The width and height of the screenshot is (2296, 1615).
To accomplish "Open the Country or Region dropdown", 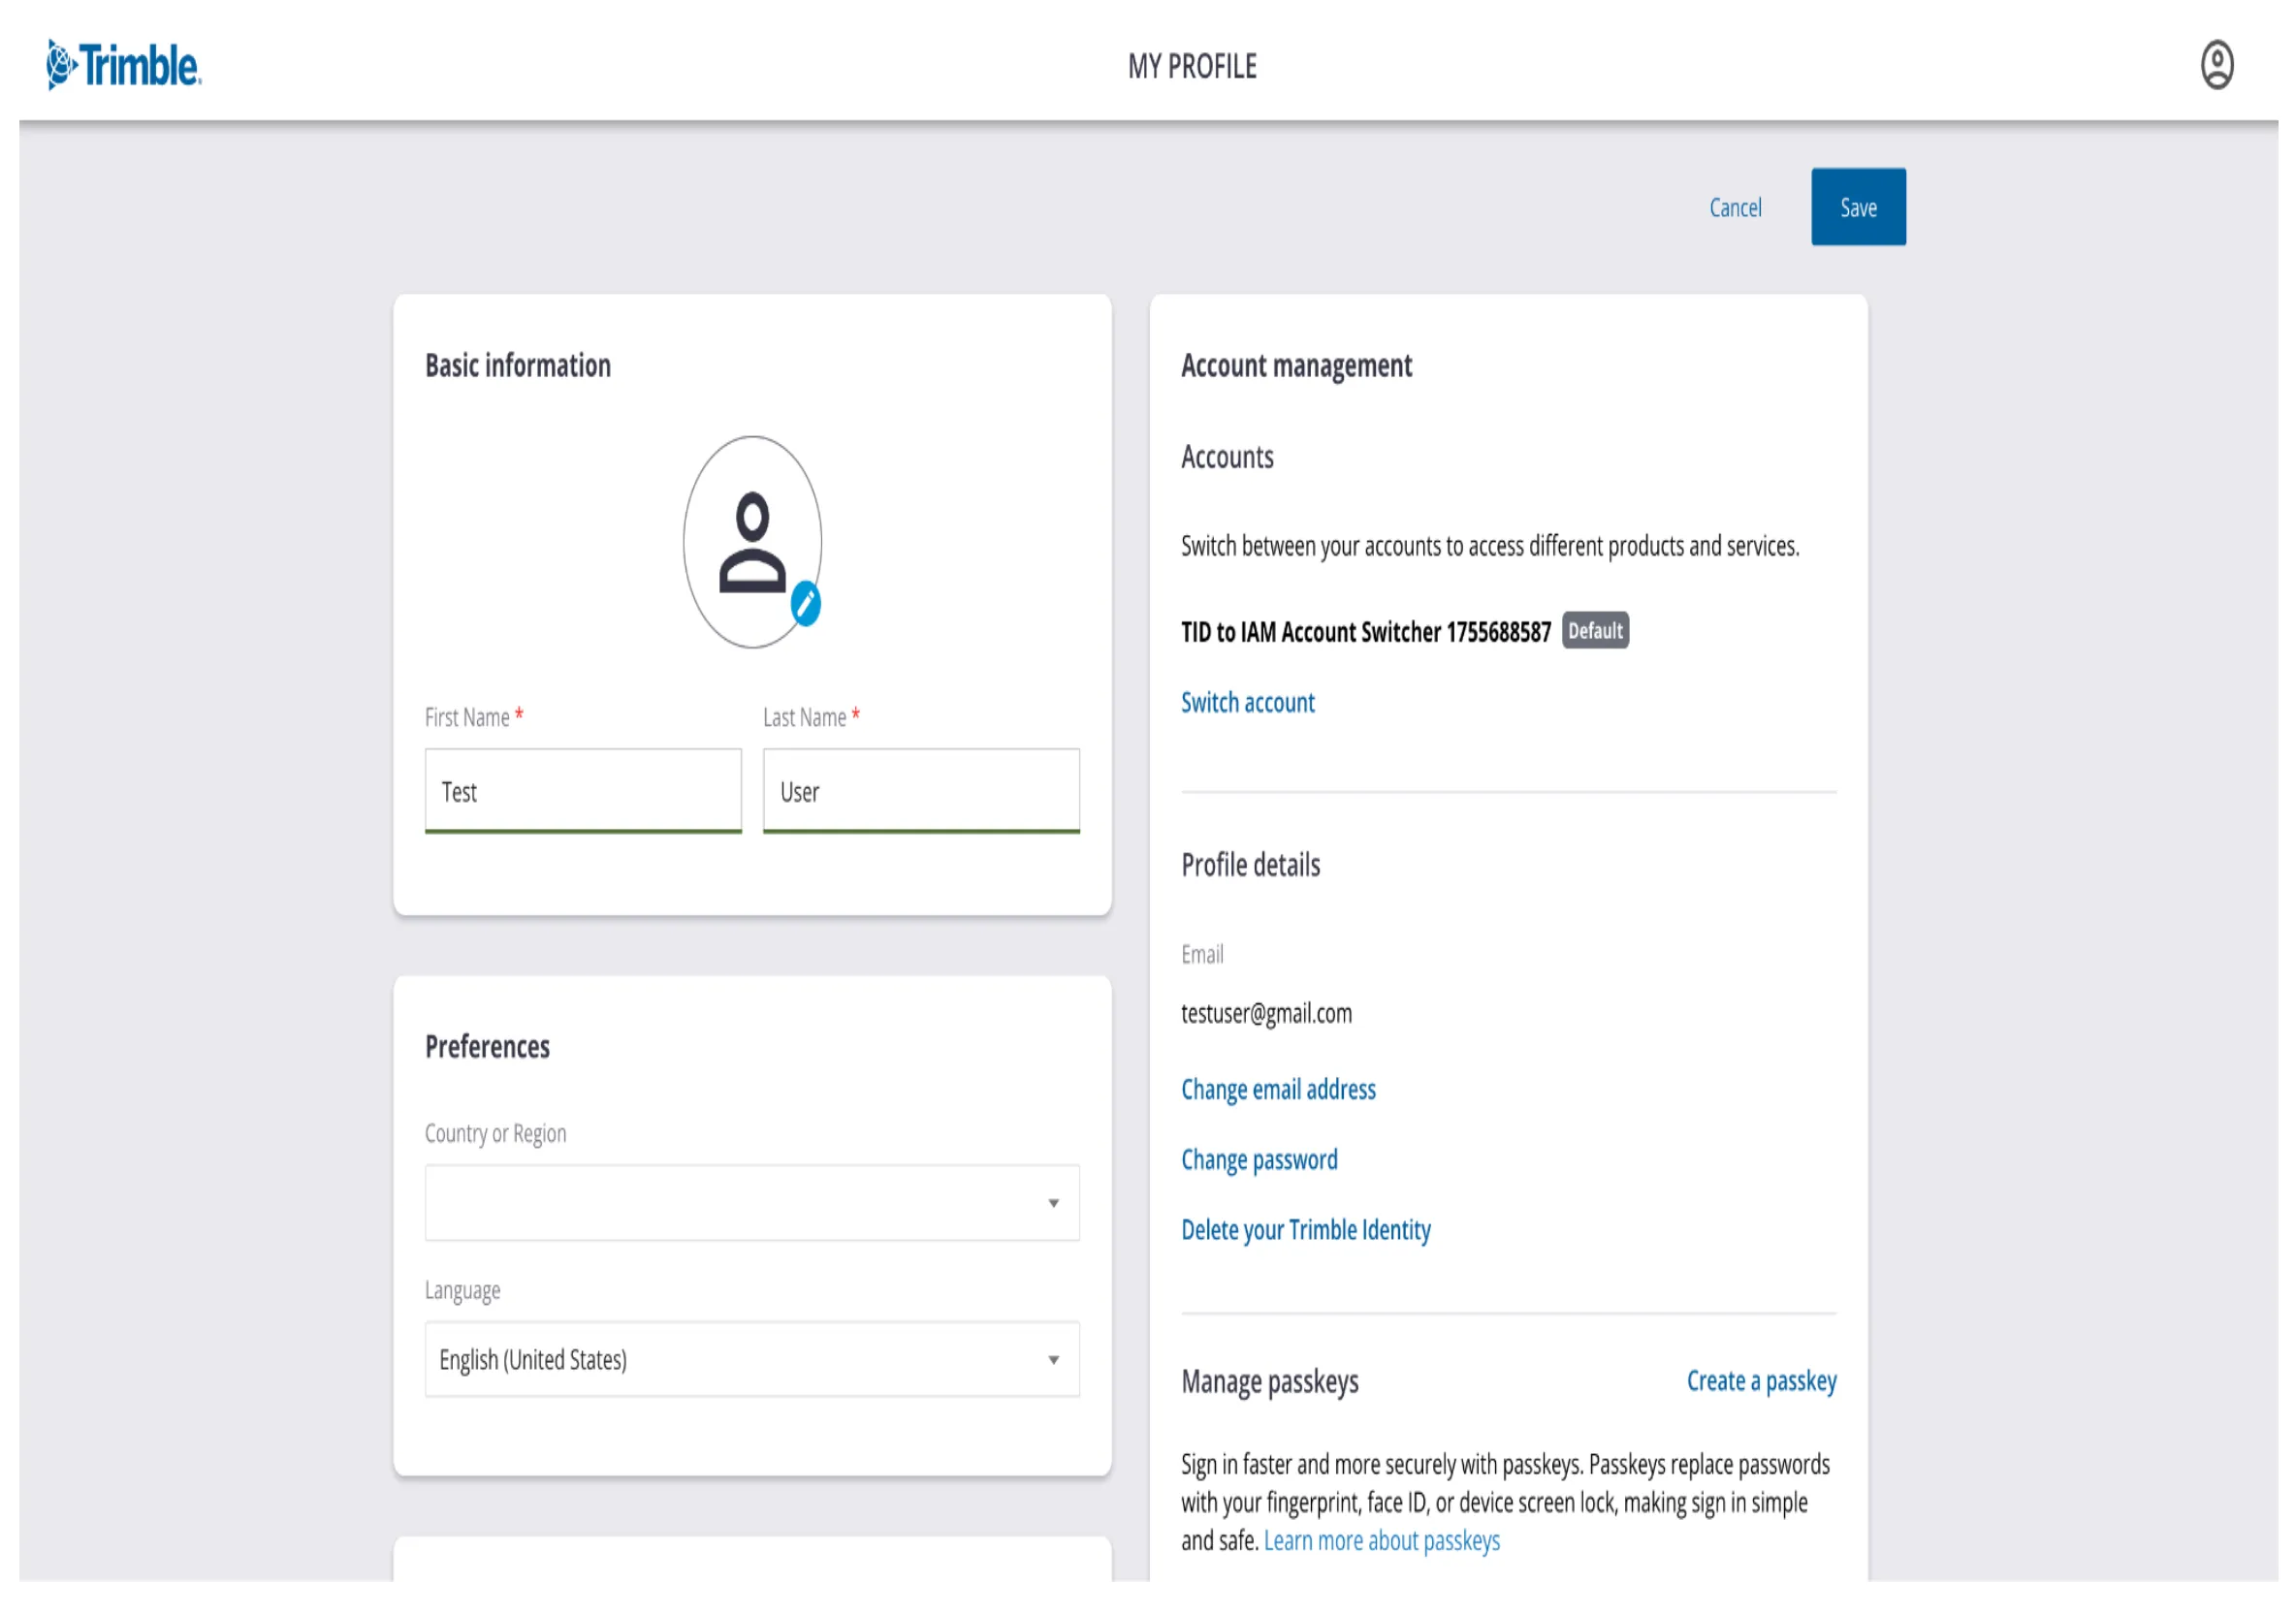I will (752, 1202).
